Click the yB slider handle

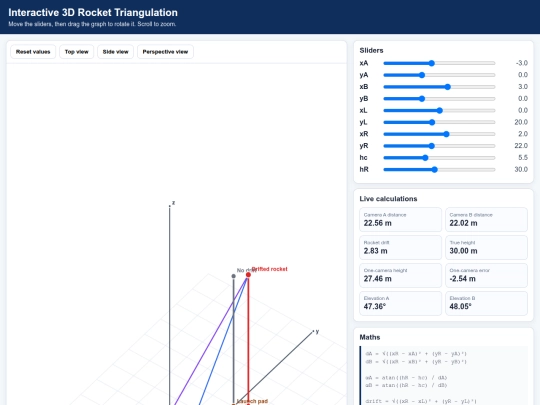point(422,98)
